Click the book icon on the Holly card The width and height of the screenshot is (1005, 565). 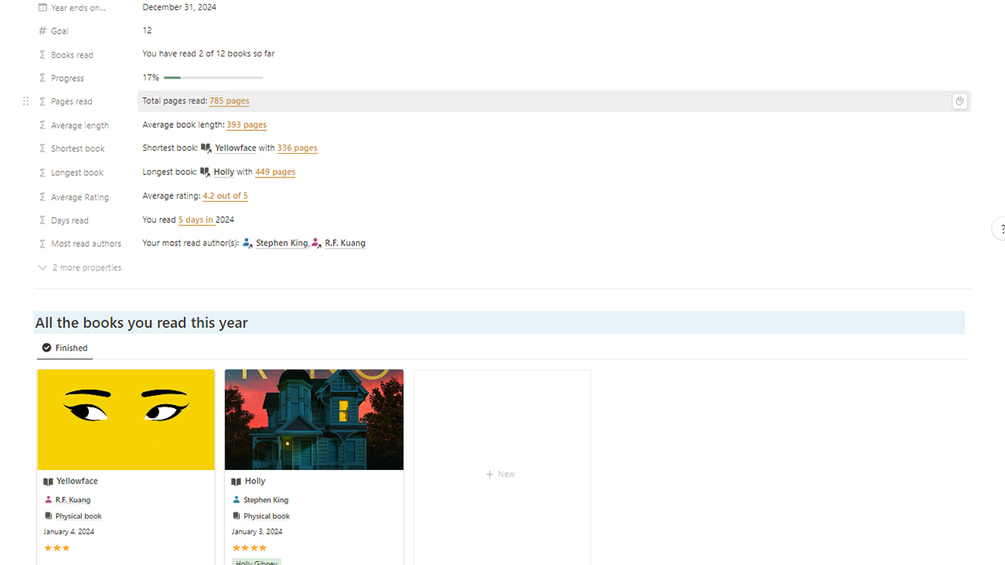[x=236, y=481]
